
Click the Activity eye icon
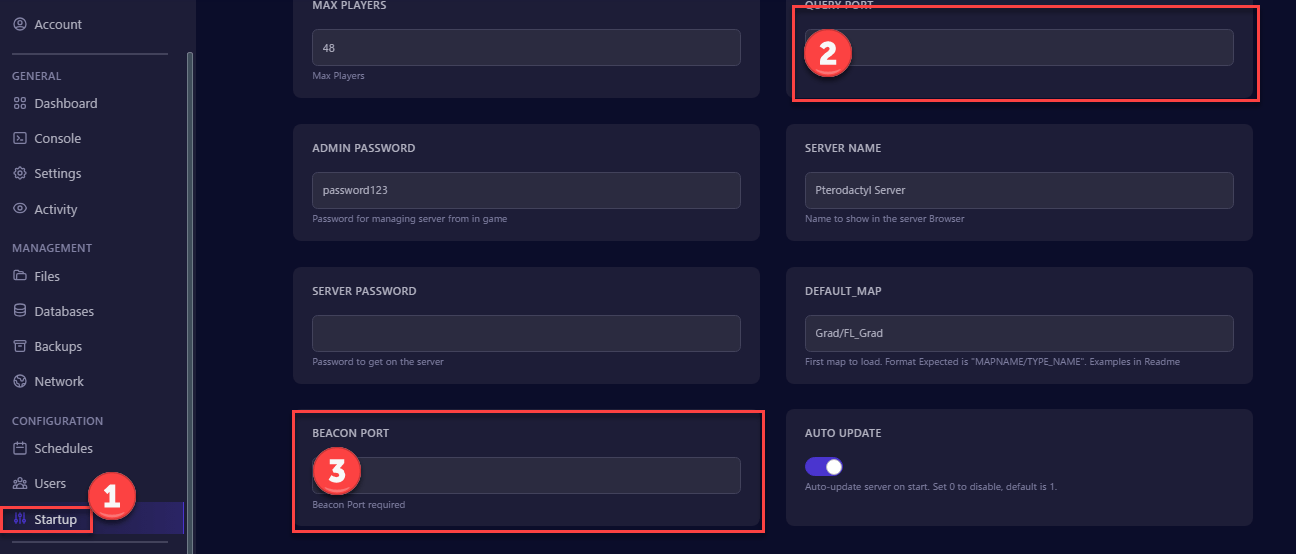pos(20,209)
